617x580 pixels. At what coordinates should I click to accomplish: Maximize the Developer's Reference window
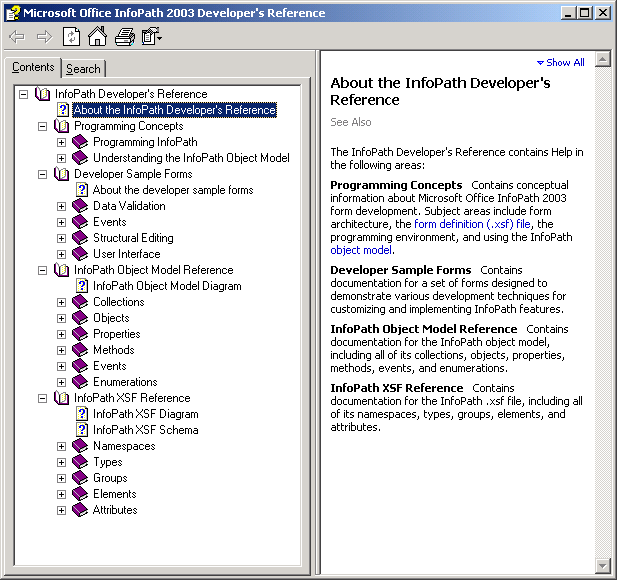[x=585, y=13]
